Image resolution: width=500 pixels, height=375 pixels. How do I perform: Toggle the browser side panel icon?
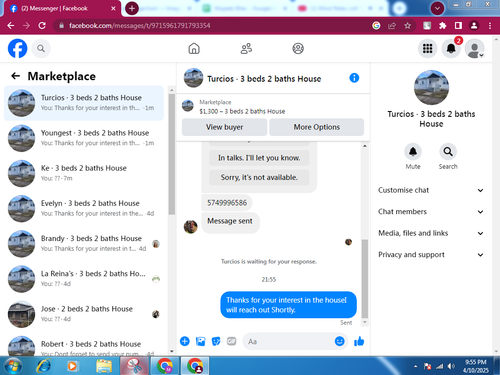coord(458,25)
